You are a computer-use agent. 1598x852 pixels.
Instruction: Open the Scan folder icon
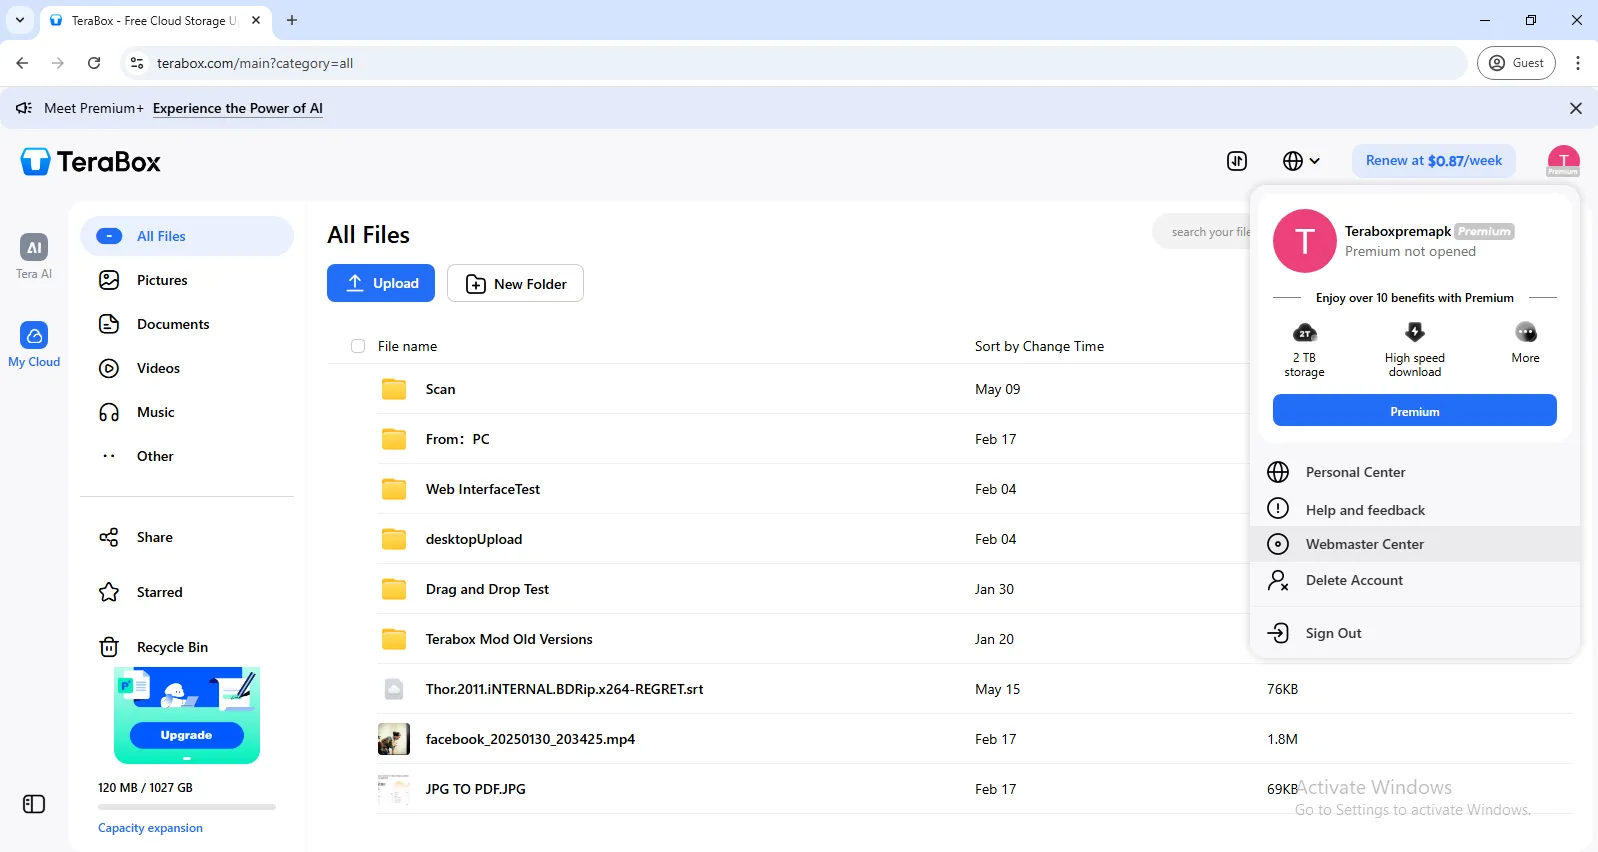click(394, 389)
